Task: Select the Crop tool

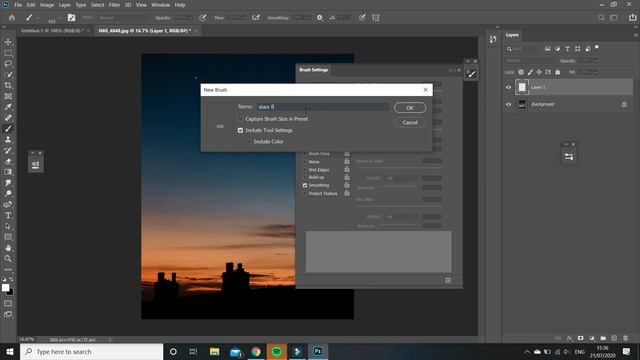Action: coord(8,85)
